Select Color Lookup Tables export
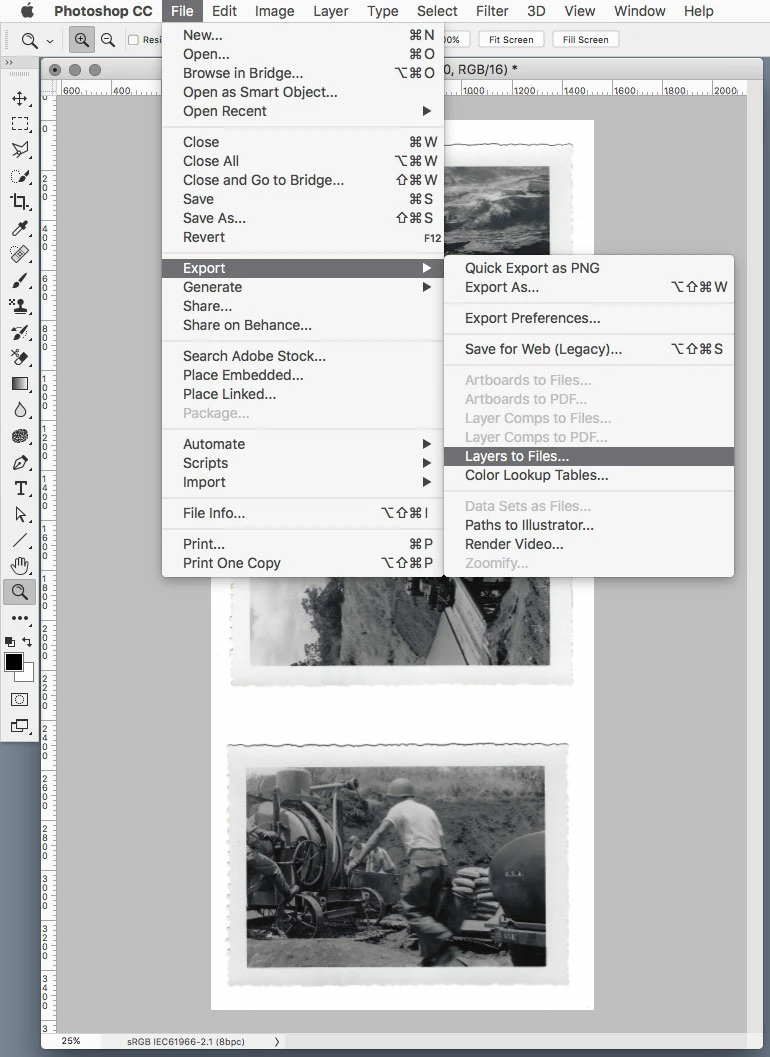The image size is (770, 1057). pyautogui.click(x=589, y=475)
